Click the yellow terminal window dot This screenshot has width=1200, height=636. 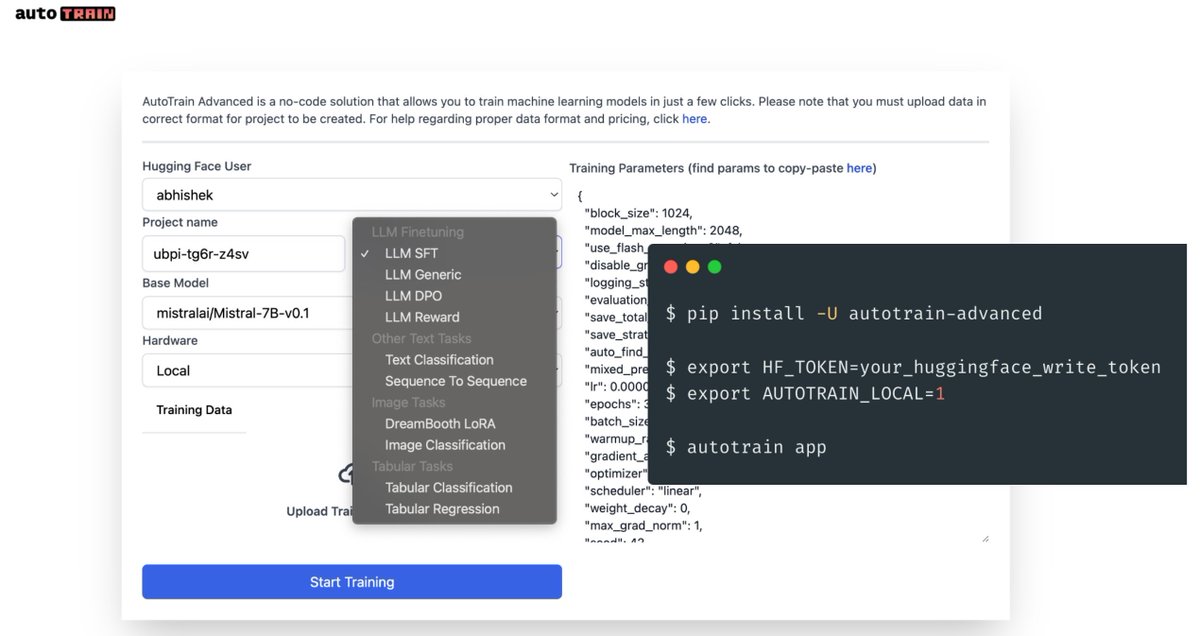(692, 267)
